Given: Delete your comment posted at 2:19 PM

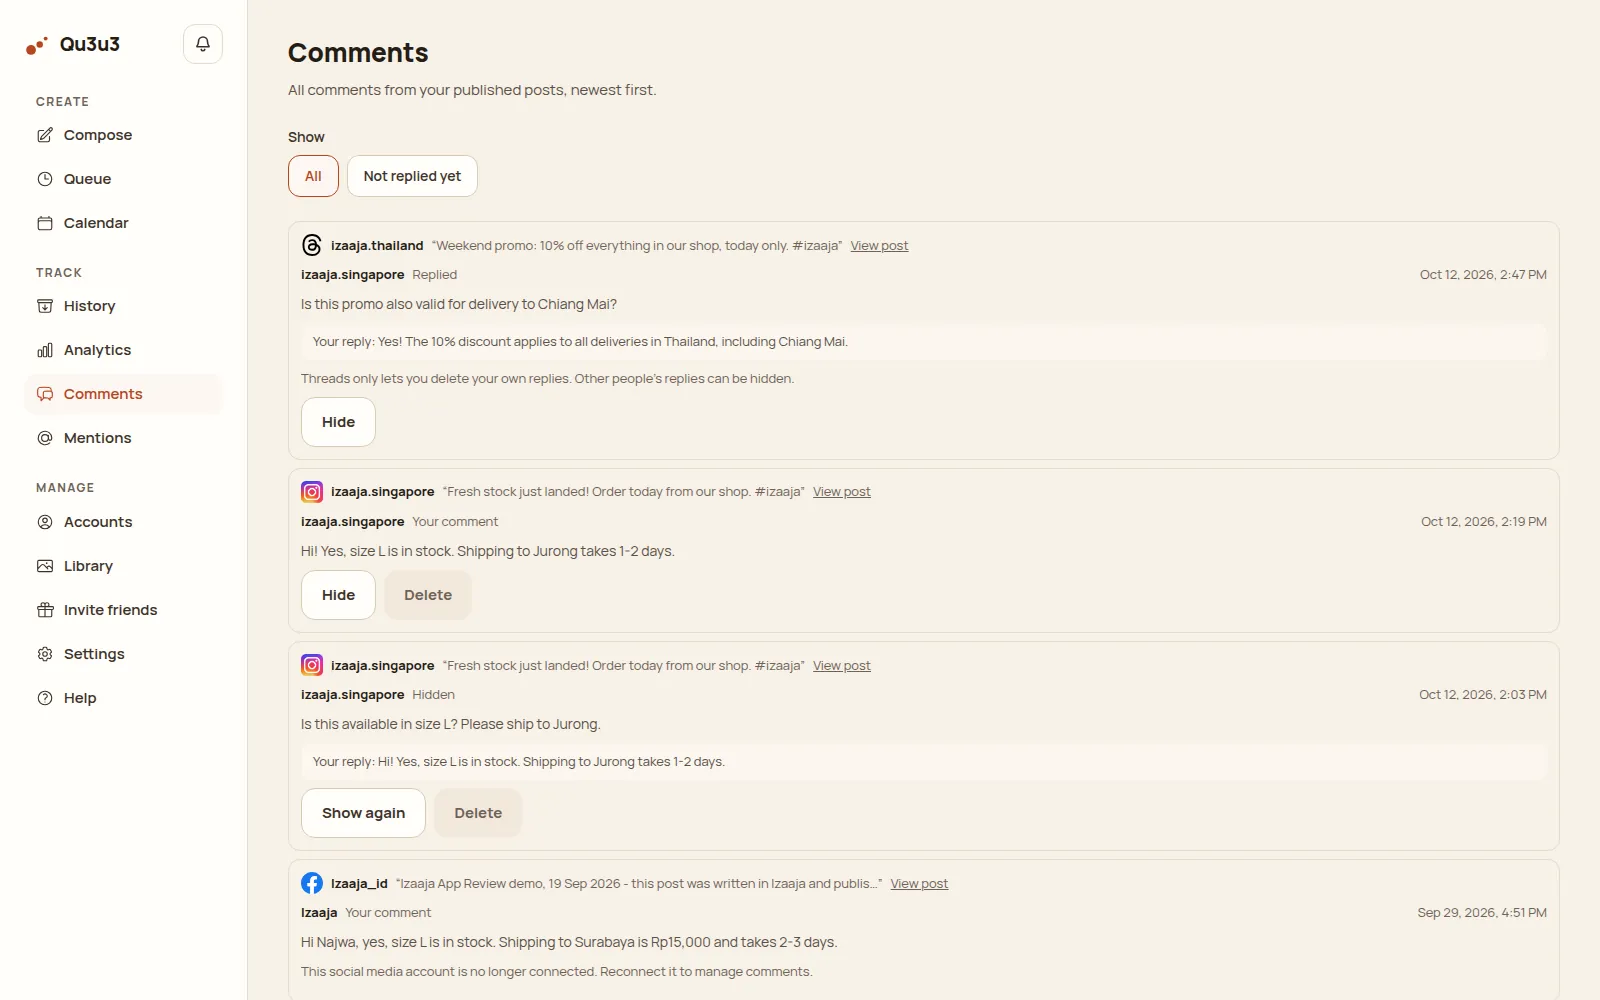Looking at the screenshot, I should [x=428, y=595].
